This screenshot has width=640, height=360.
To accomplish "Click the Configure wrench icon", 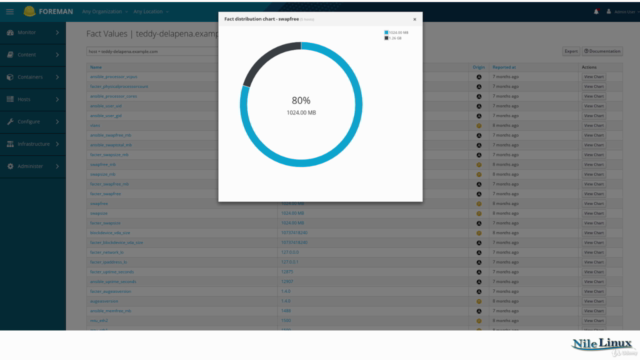I will tap(10, 122).
